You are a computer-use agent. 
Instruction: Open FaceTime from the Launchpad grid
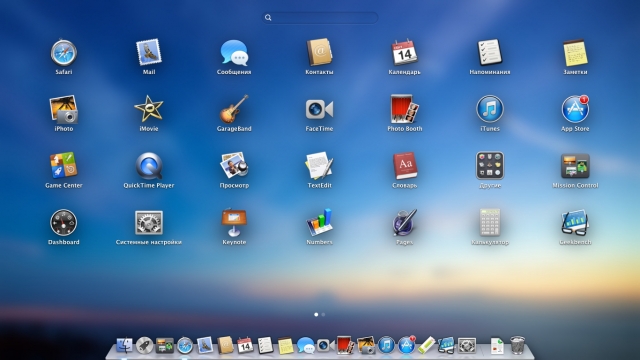319,109
